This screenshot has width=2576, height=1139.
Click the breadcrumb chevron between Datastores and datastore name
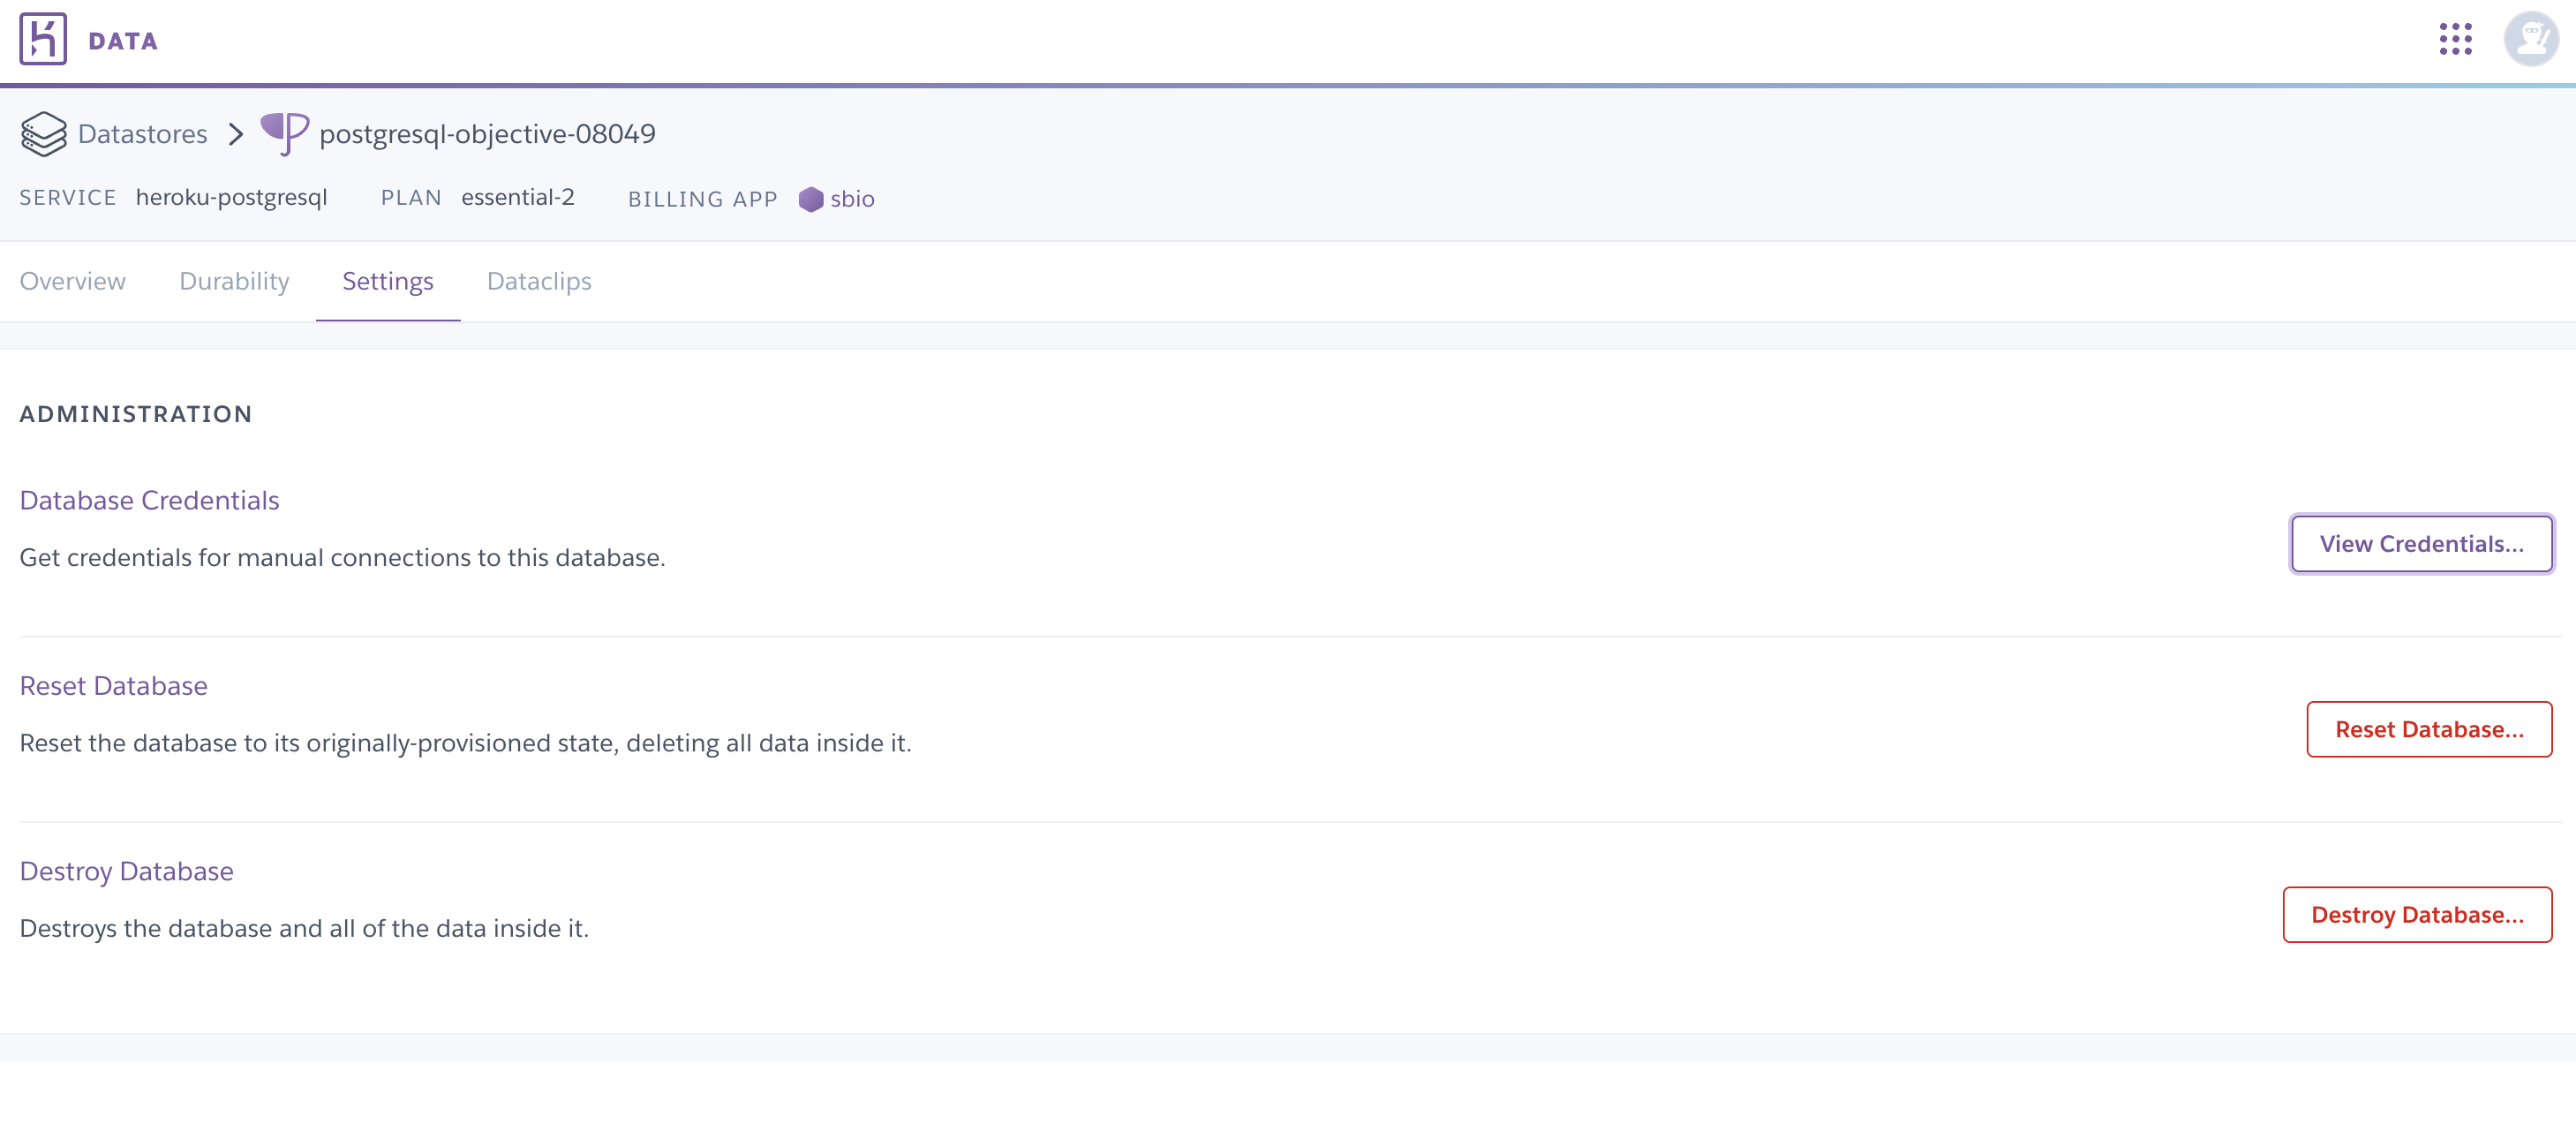point(236,134)
